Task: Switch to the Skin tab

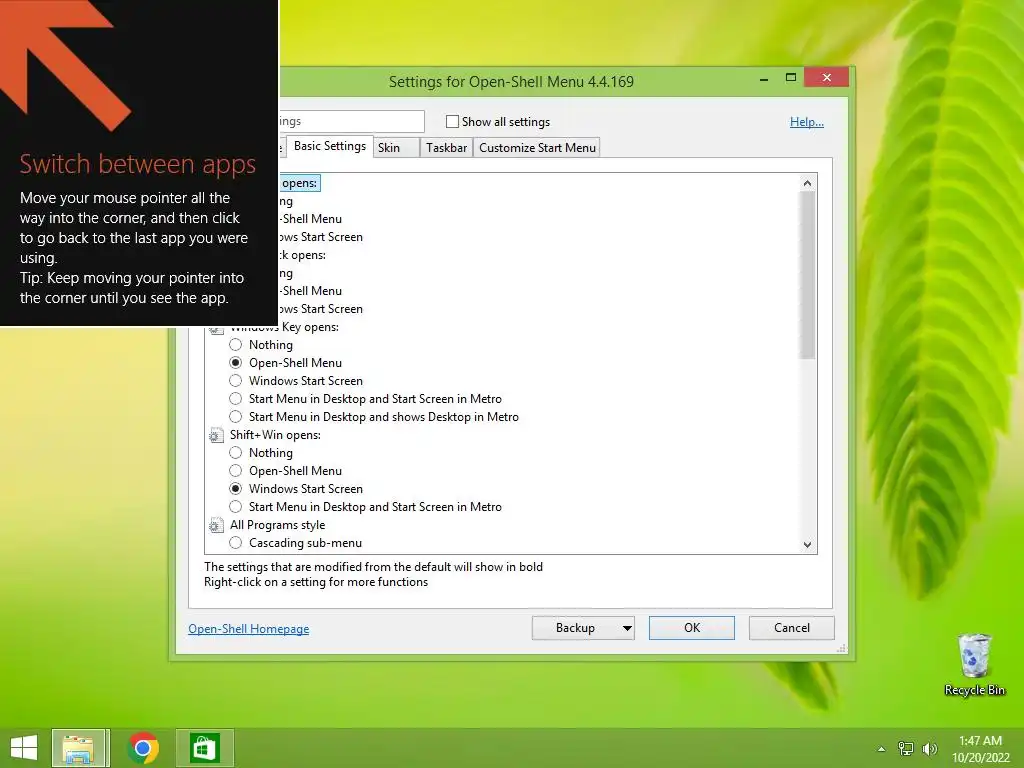Action: point(396,148)
